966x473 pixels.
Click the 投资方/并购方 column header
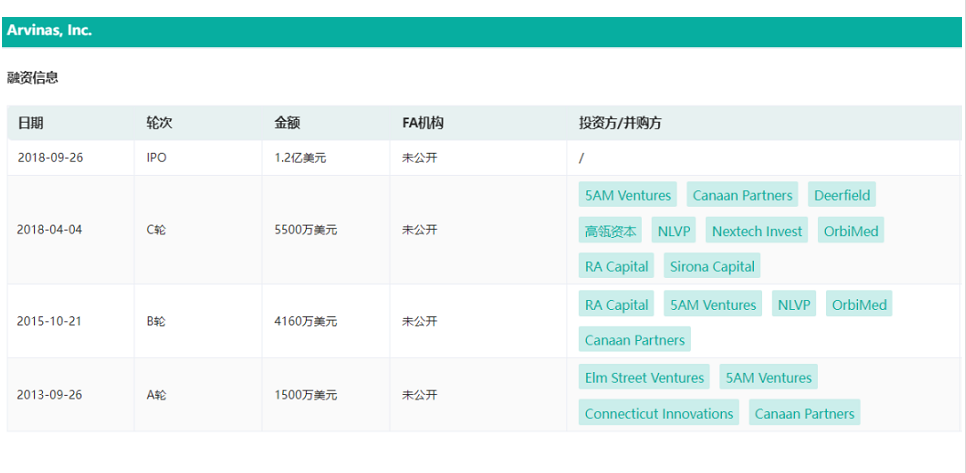(620, 123)
